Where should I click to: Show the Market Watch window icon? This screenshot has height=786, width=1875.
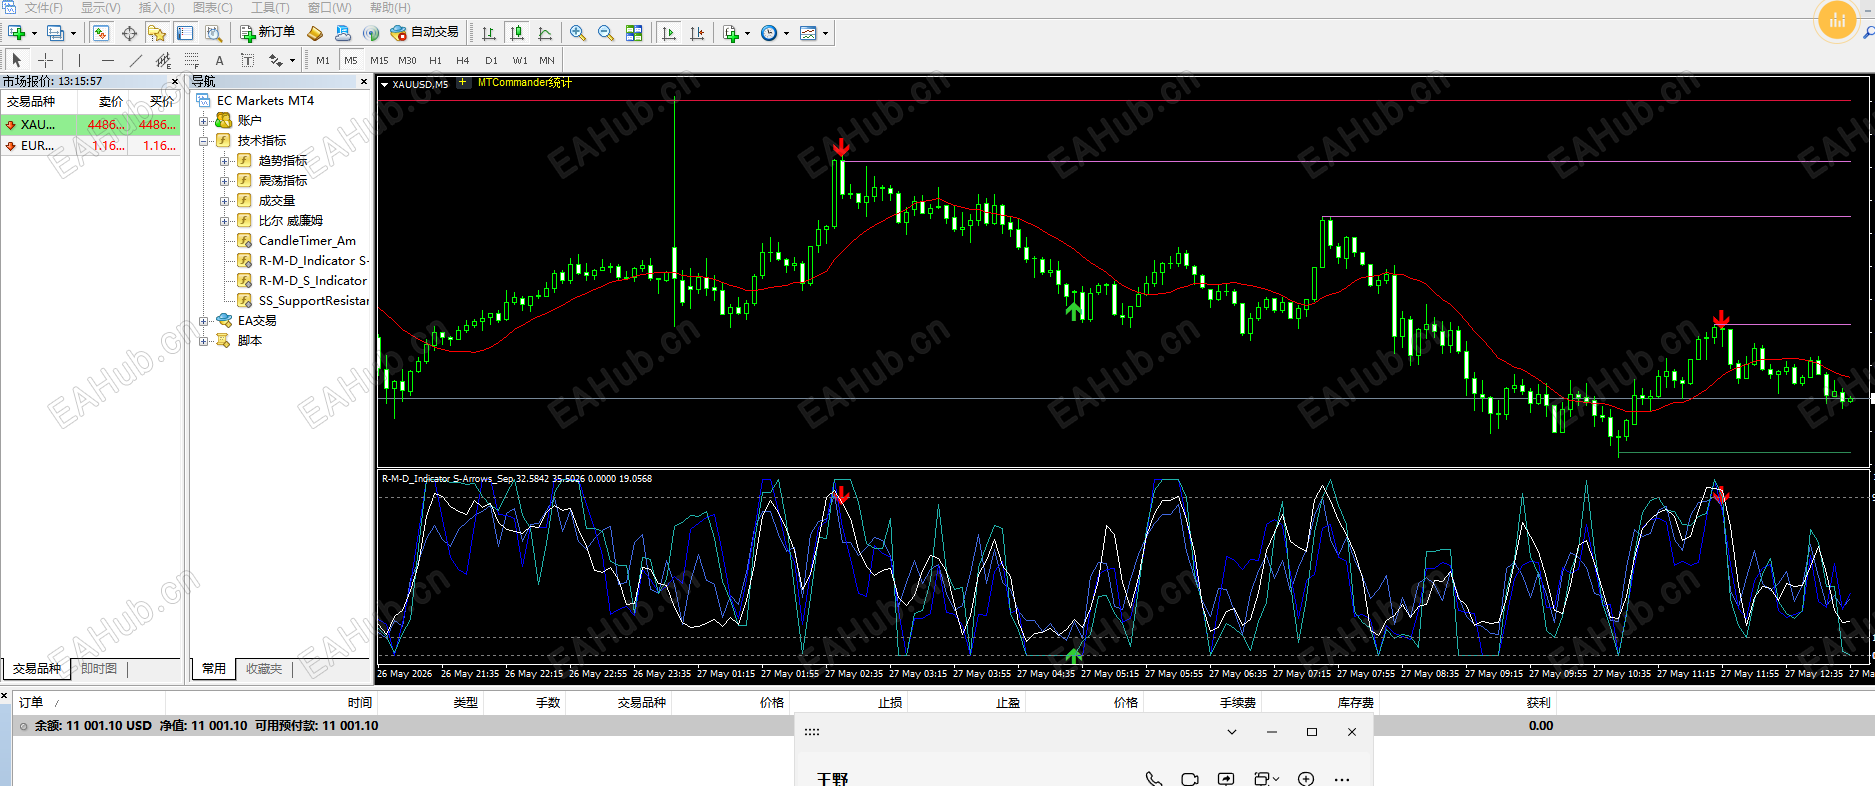101,33
